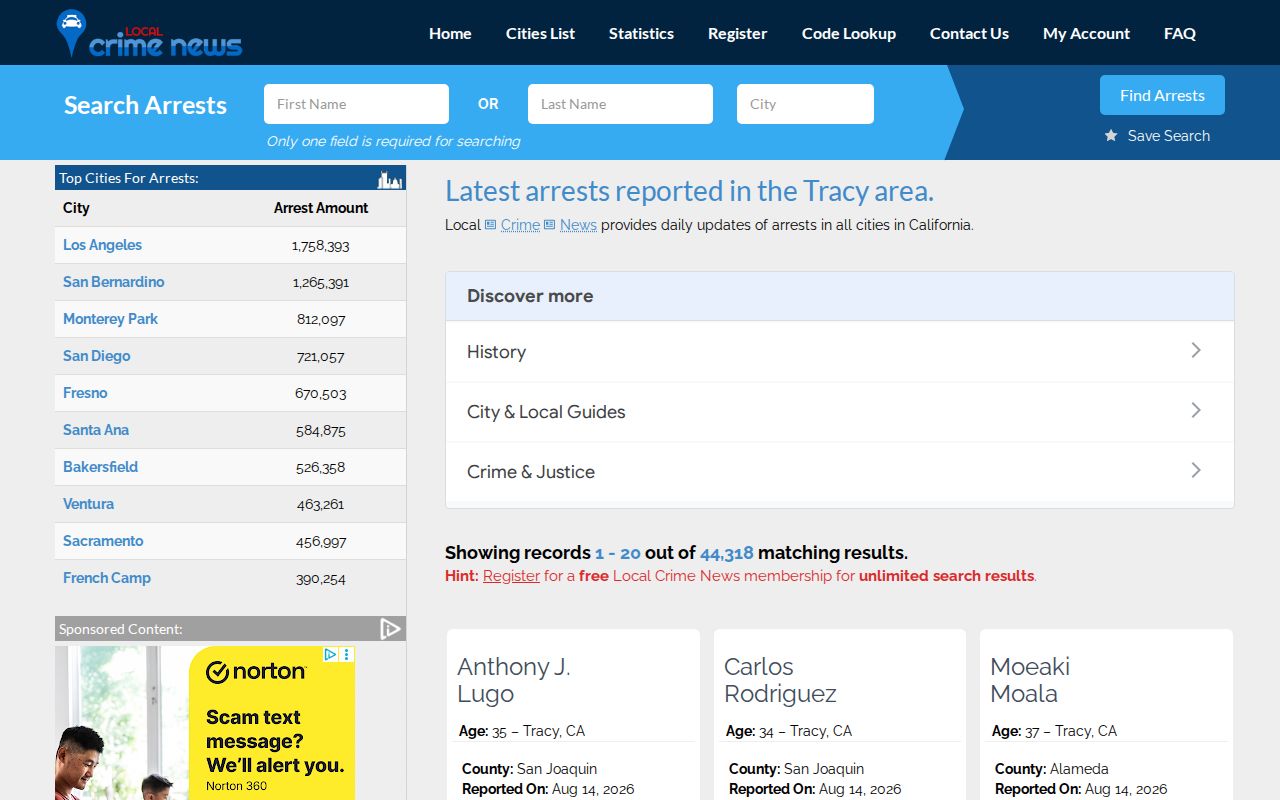Open the San Diego arrests link
The image size is (1280, 800).
96,356
